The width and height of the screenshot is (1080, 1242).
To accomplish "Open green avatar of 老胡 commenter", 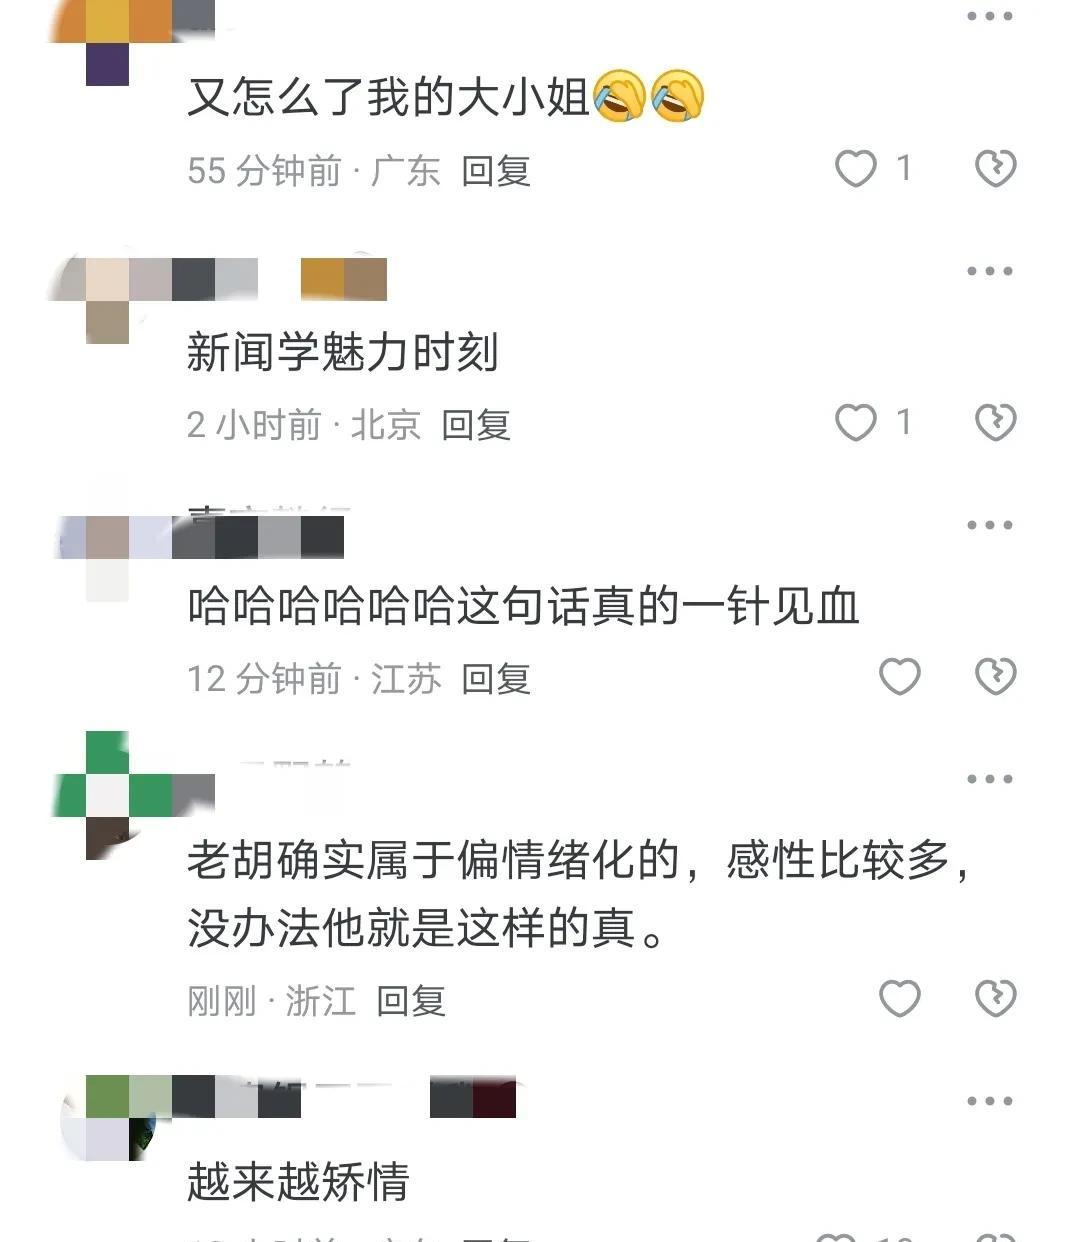I will [x=108, y=795].
